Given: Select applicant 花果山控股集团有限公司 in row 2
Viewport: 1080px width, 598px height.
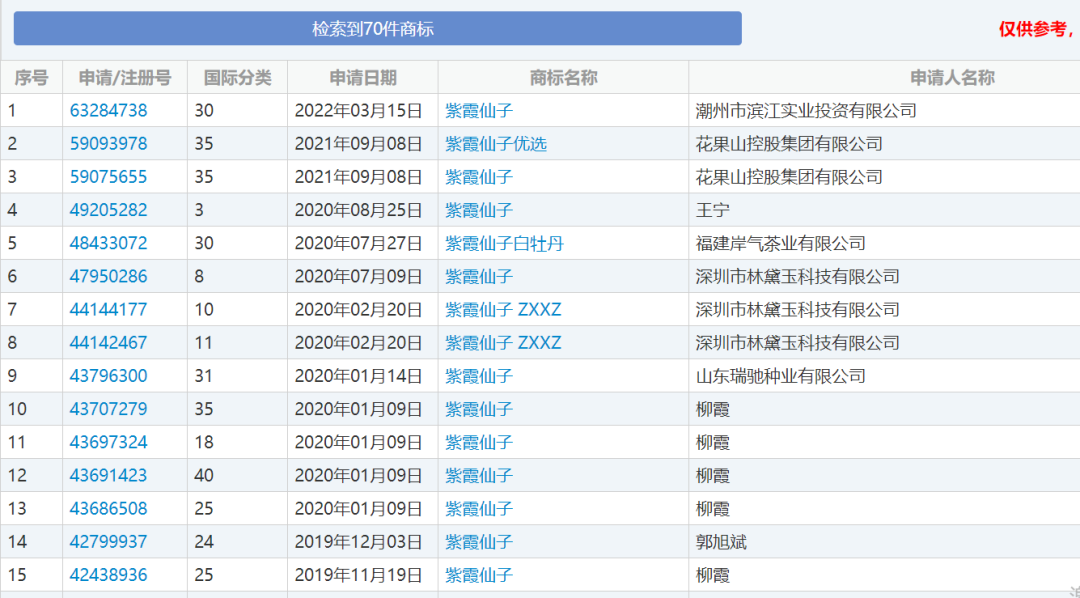Looking at the screenshot, I should [x=789, y=143].
